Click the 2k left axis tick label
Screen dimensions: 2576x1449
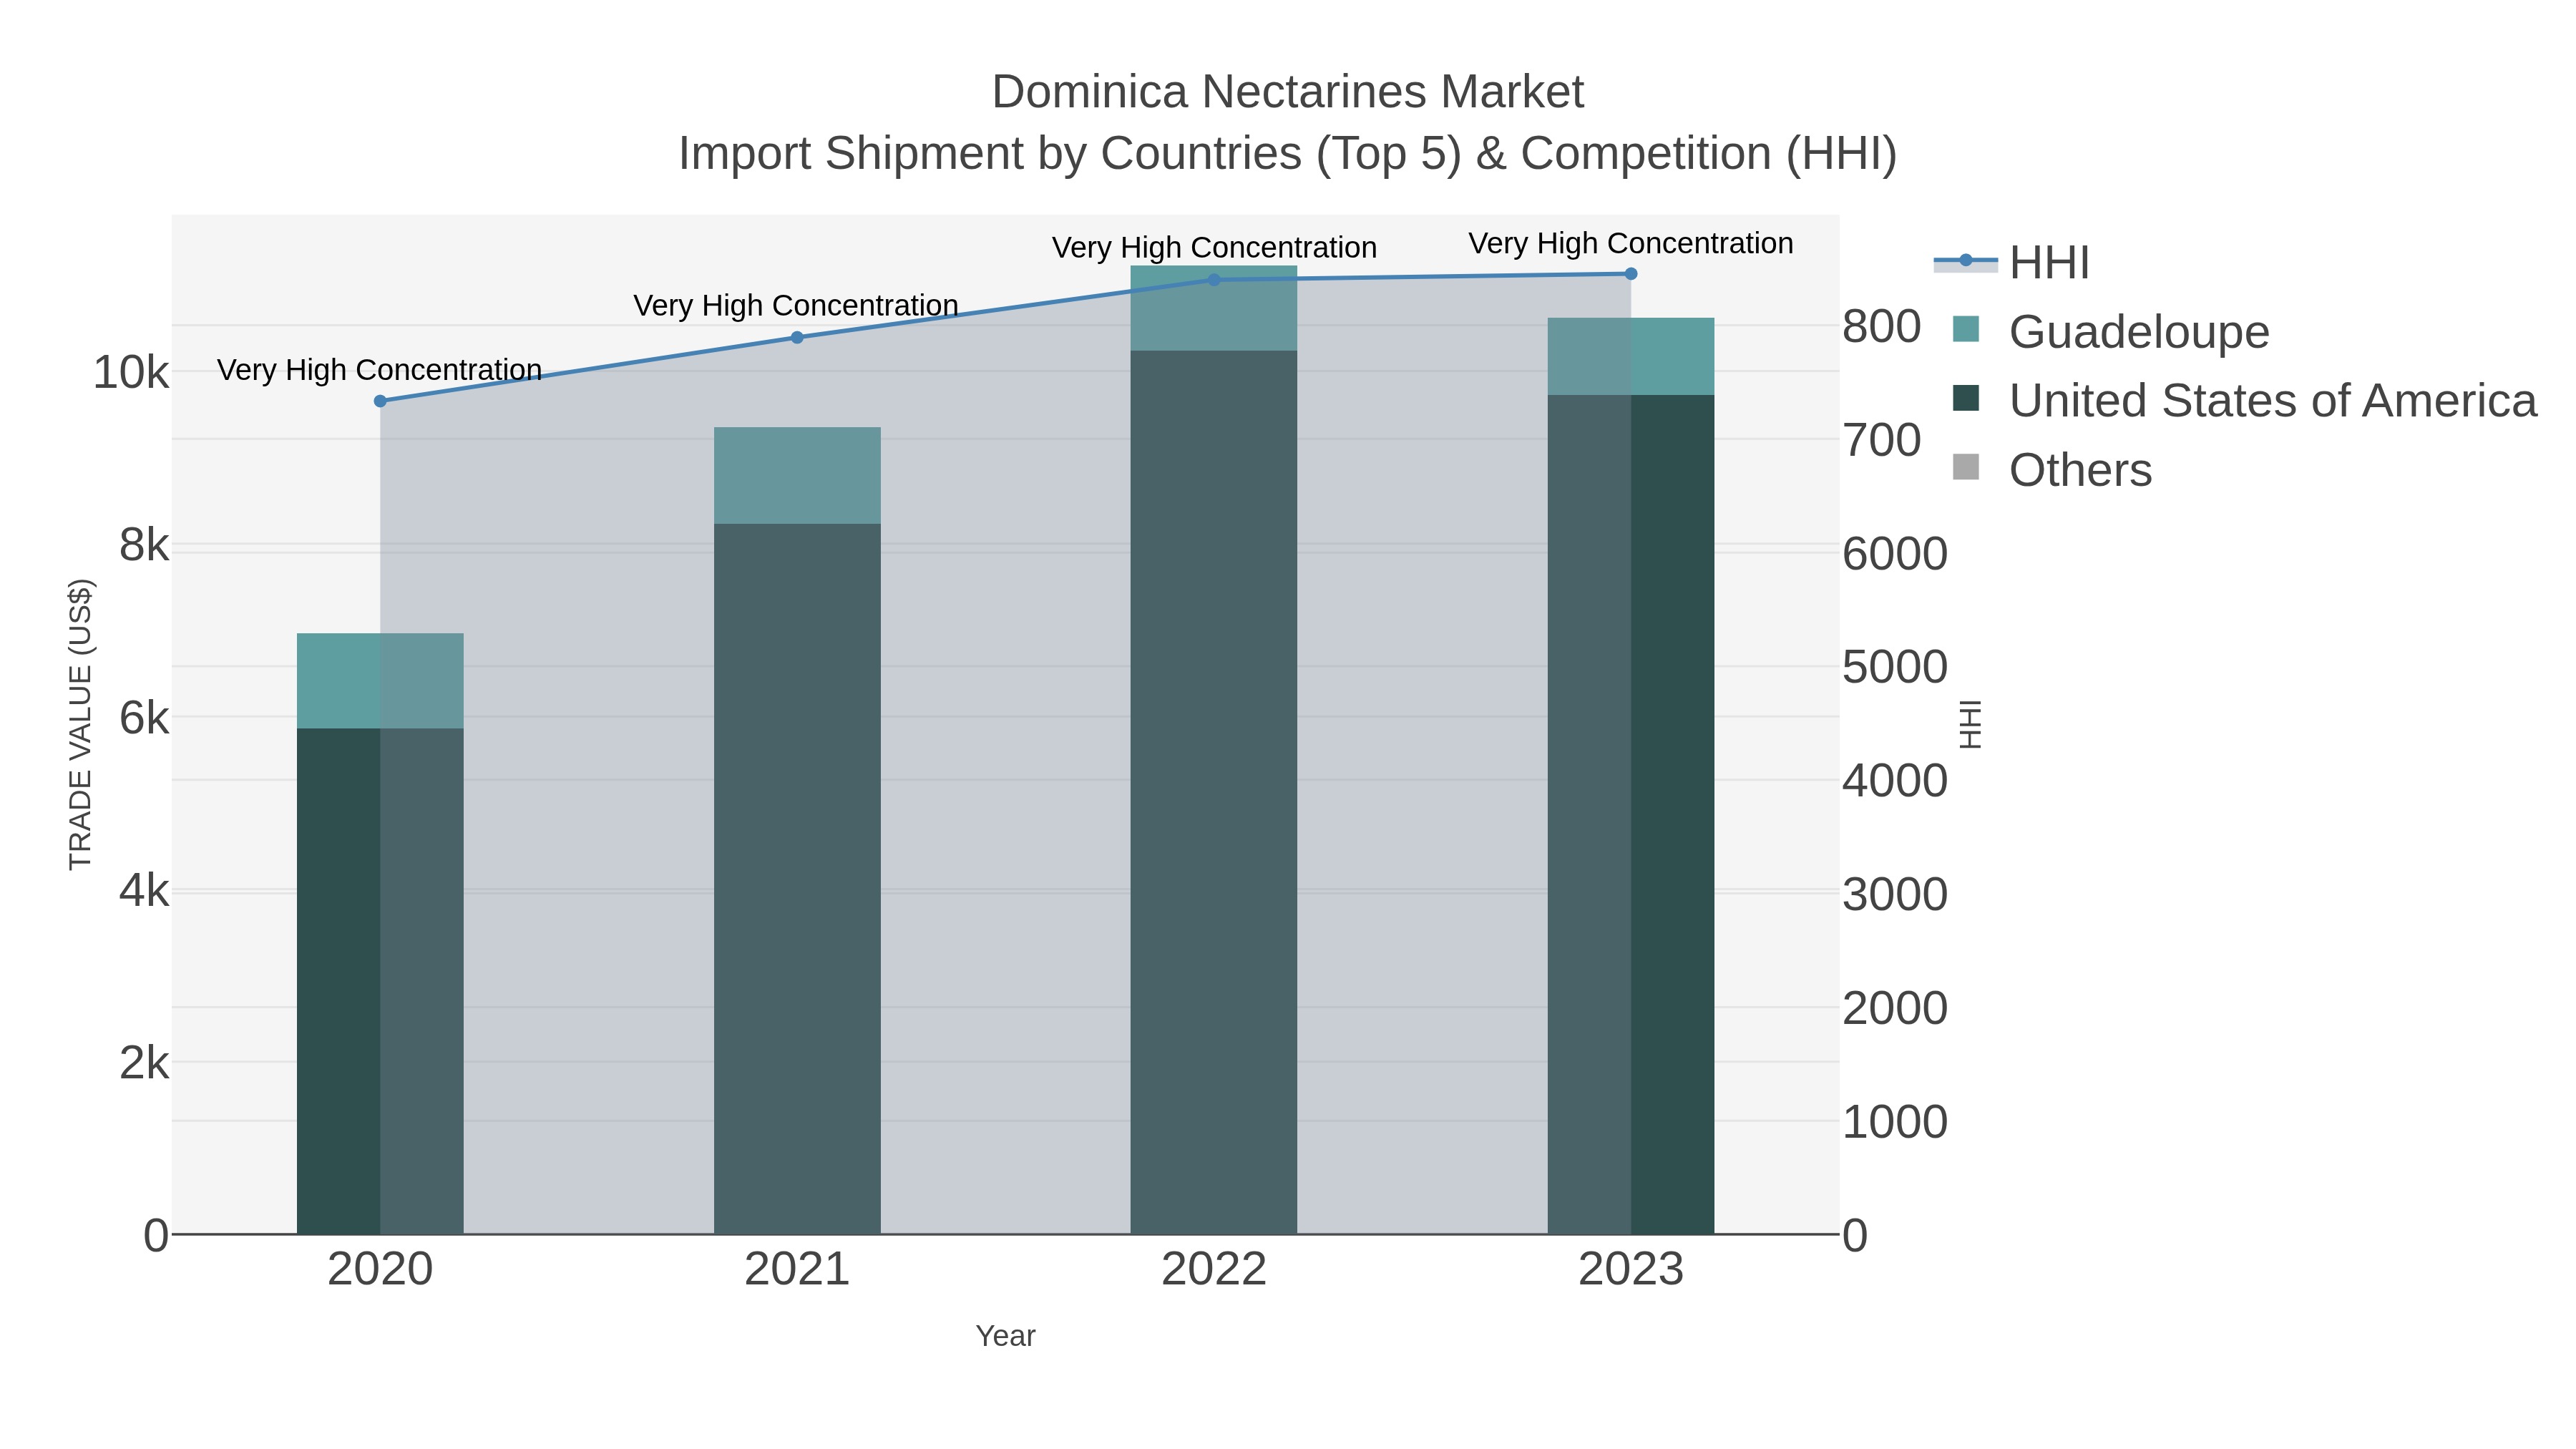[144, 1063]
